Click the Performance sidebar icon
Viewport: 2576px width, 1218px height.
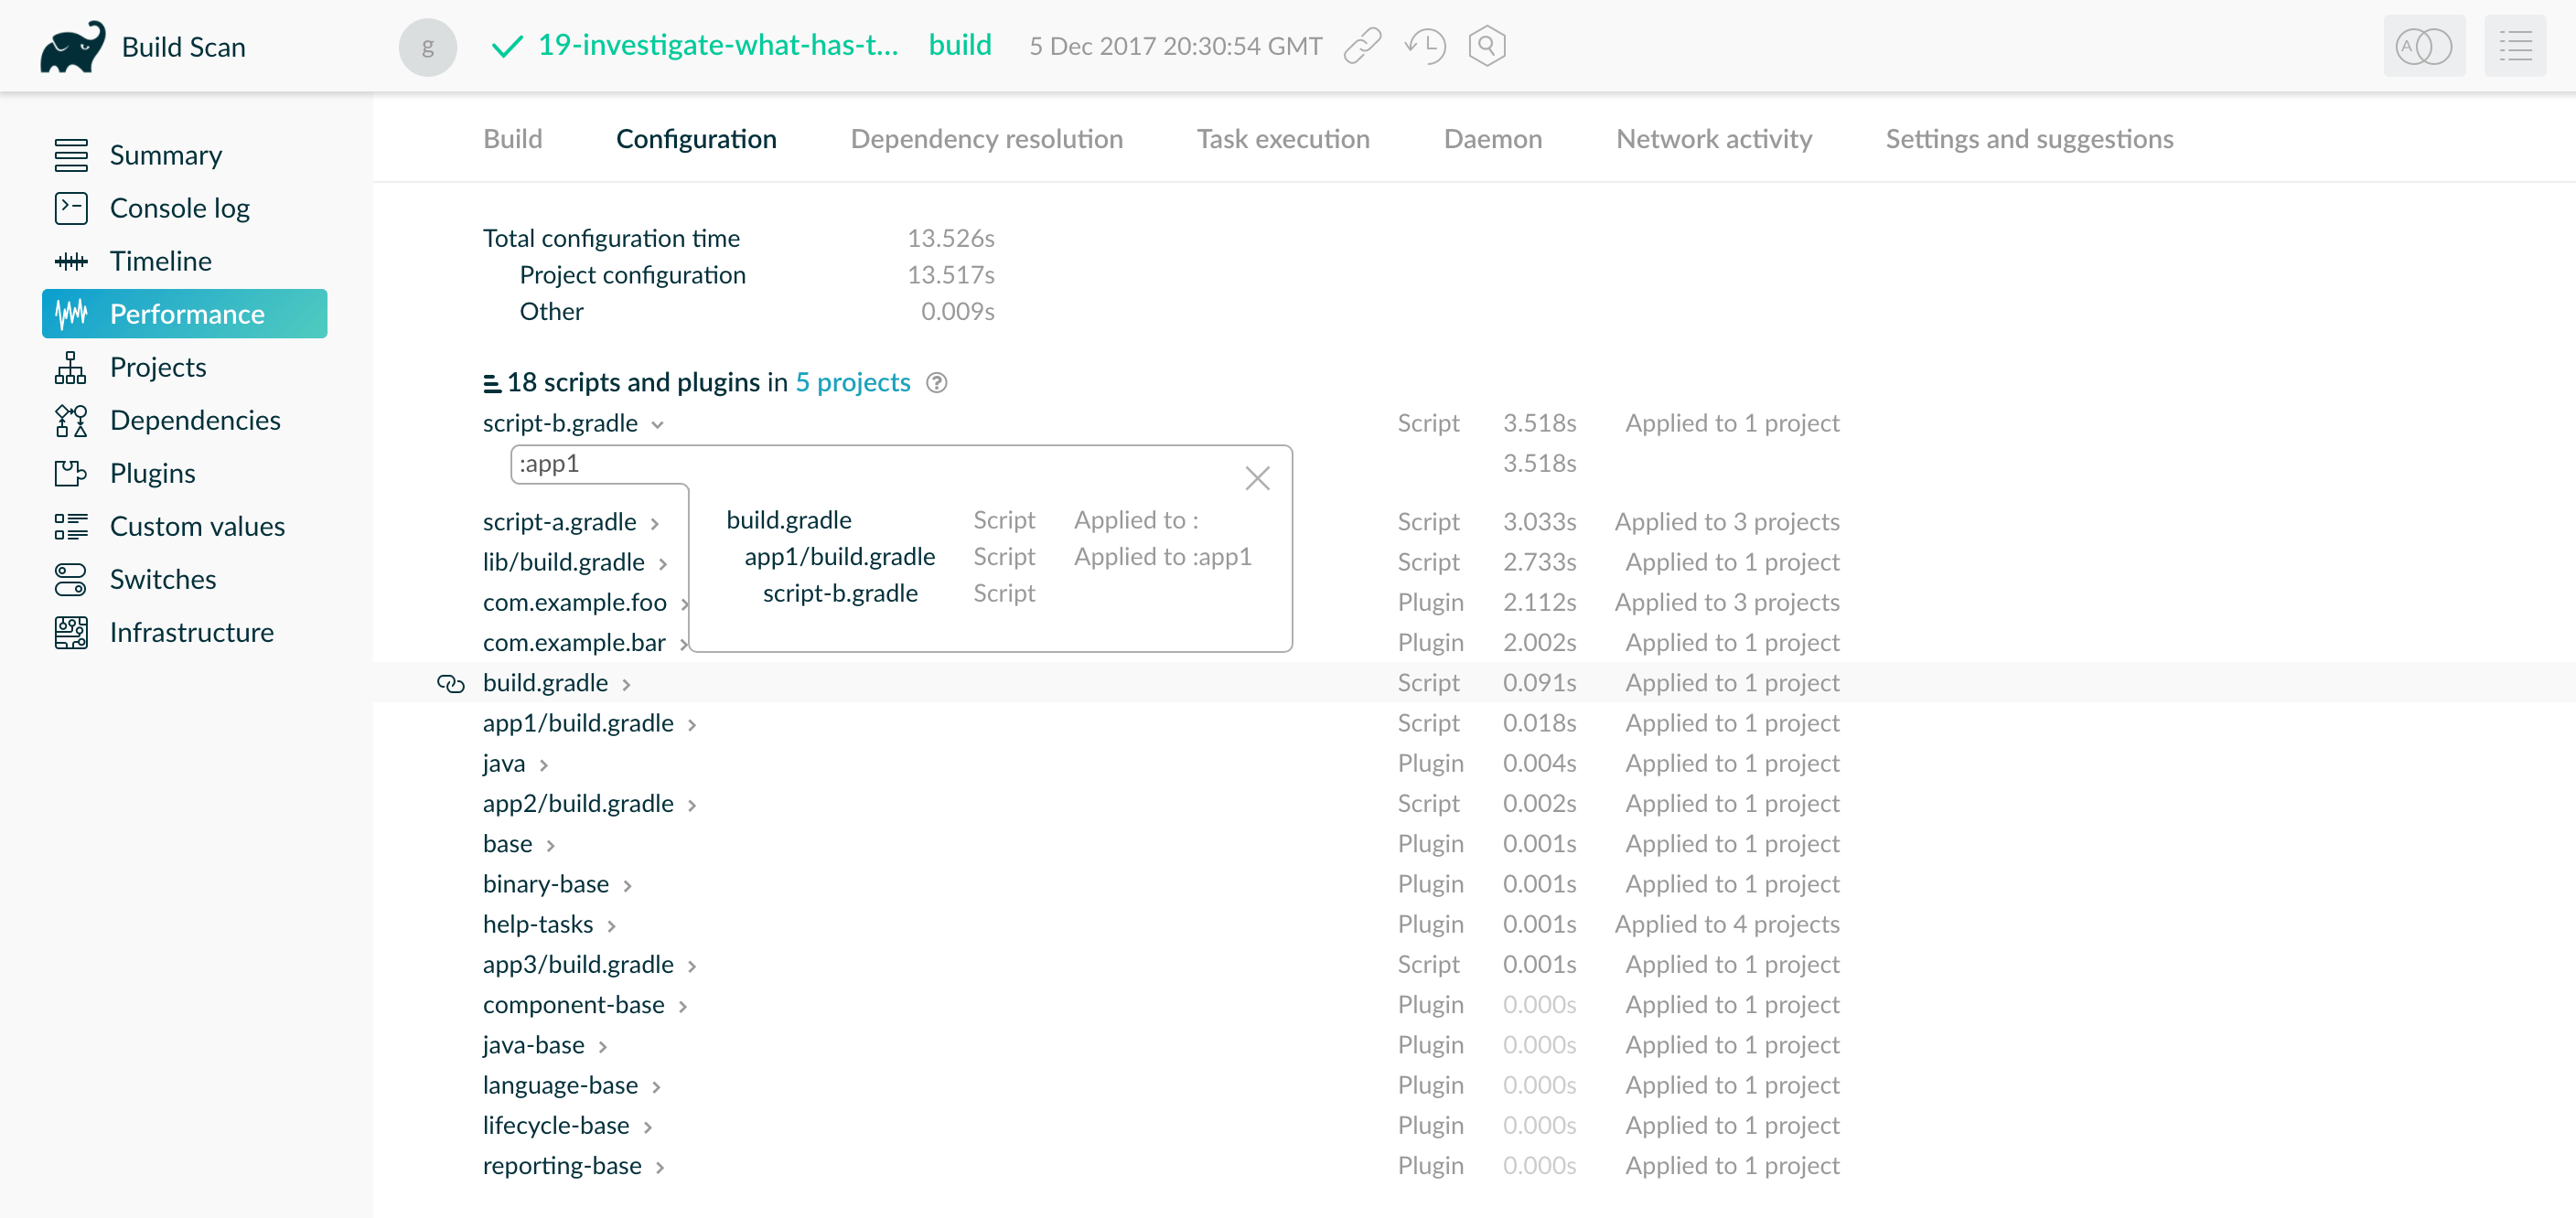click(x=74, y=314)
